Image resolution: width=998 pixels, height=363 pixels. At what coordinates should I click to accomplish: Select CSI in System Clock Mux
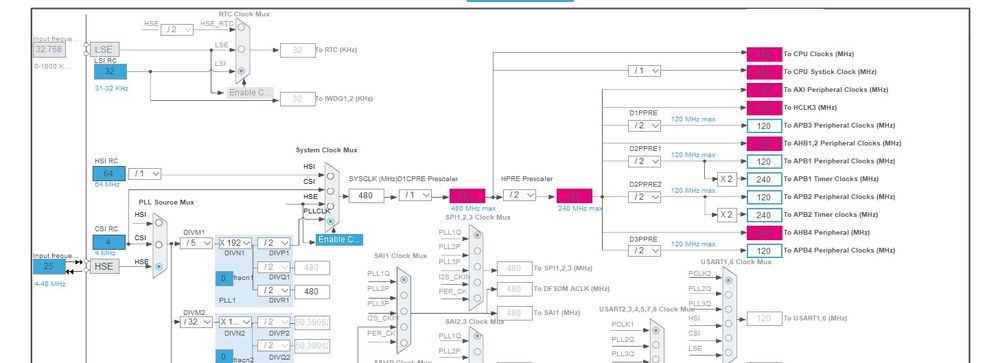pyautogui.click(x=330, y=191)
